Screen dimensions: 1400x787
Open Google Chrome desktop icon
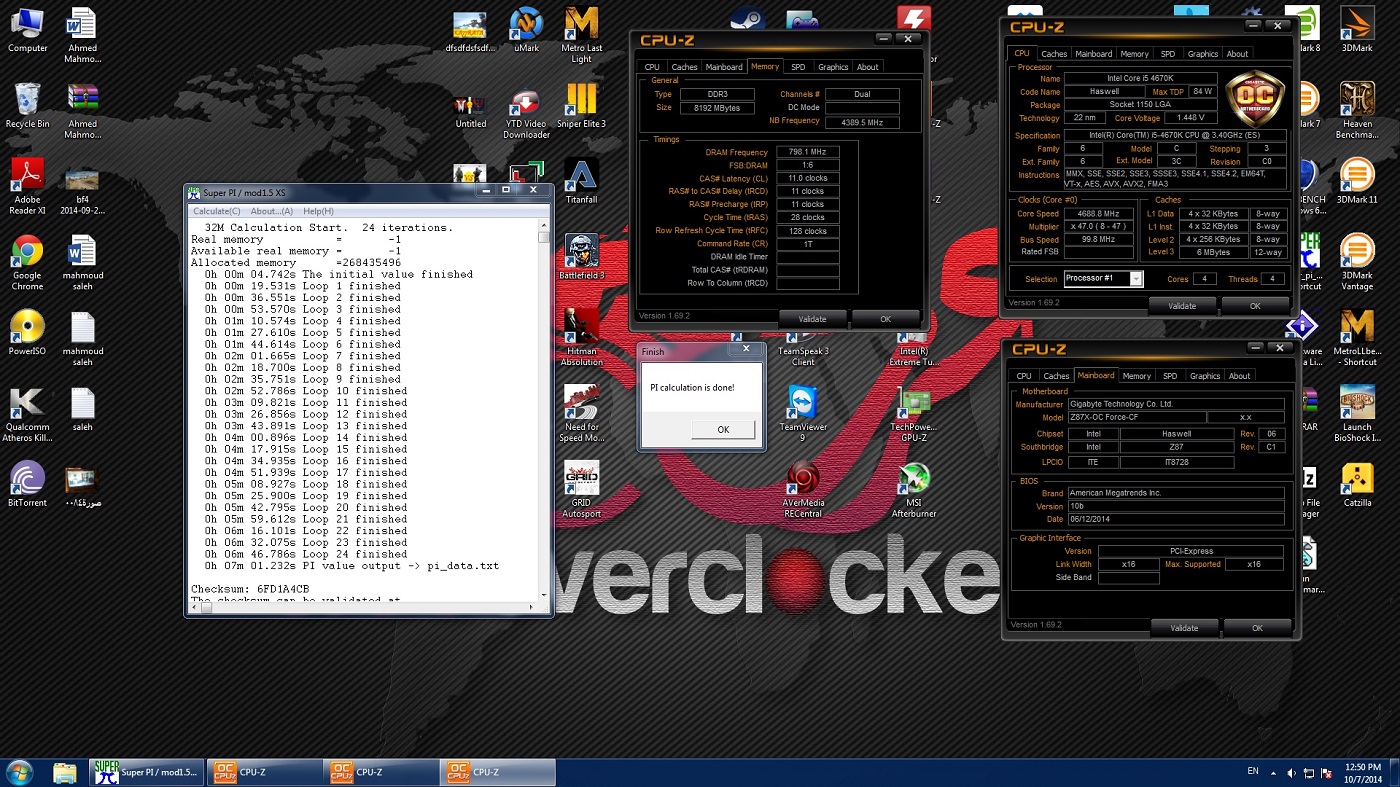[27, 254]
